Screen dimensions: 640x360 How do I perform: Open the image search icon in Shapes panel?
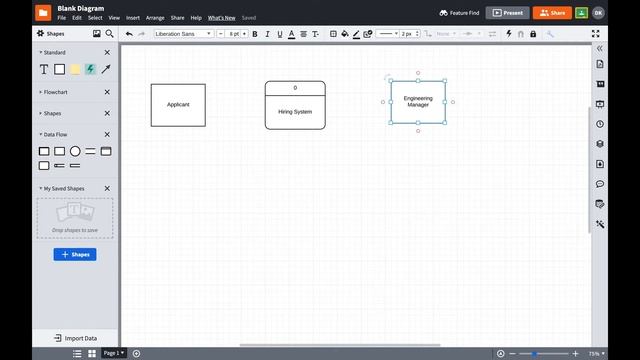[x=96, y=34]
